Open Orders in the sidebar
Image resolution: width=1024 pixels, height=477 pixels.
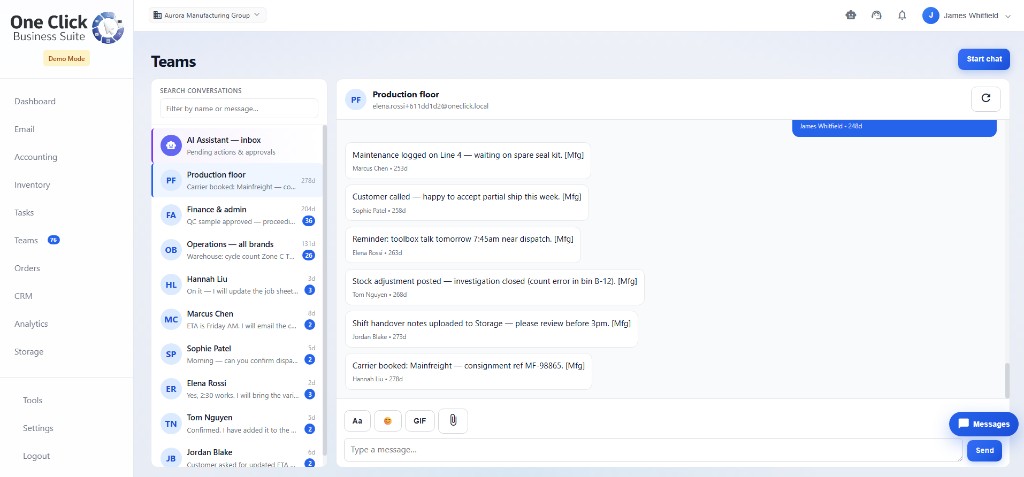point(27,268)
